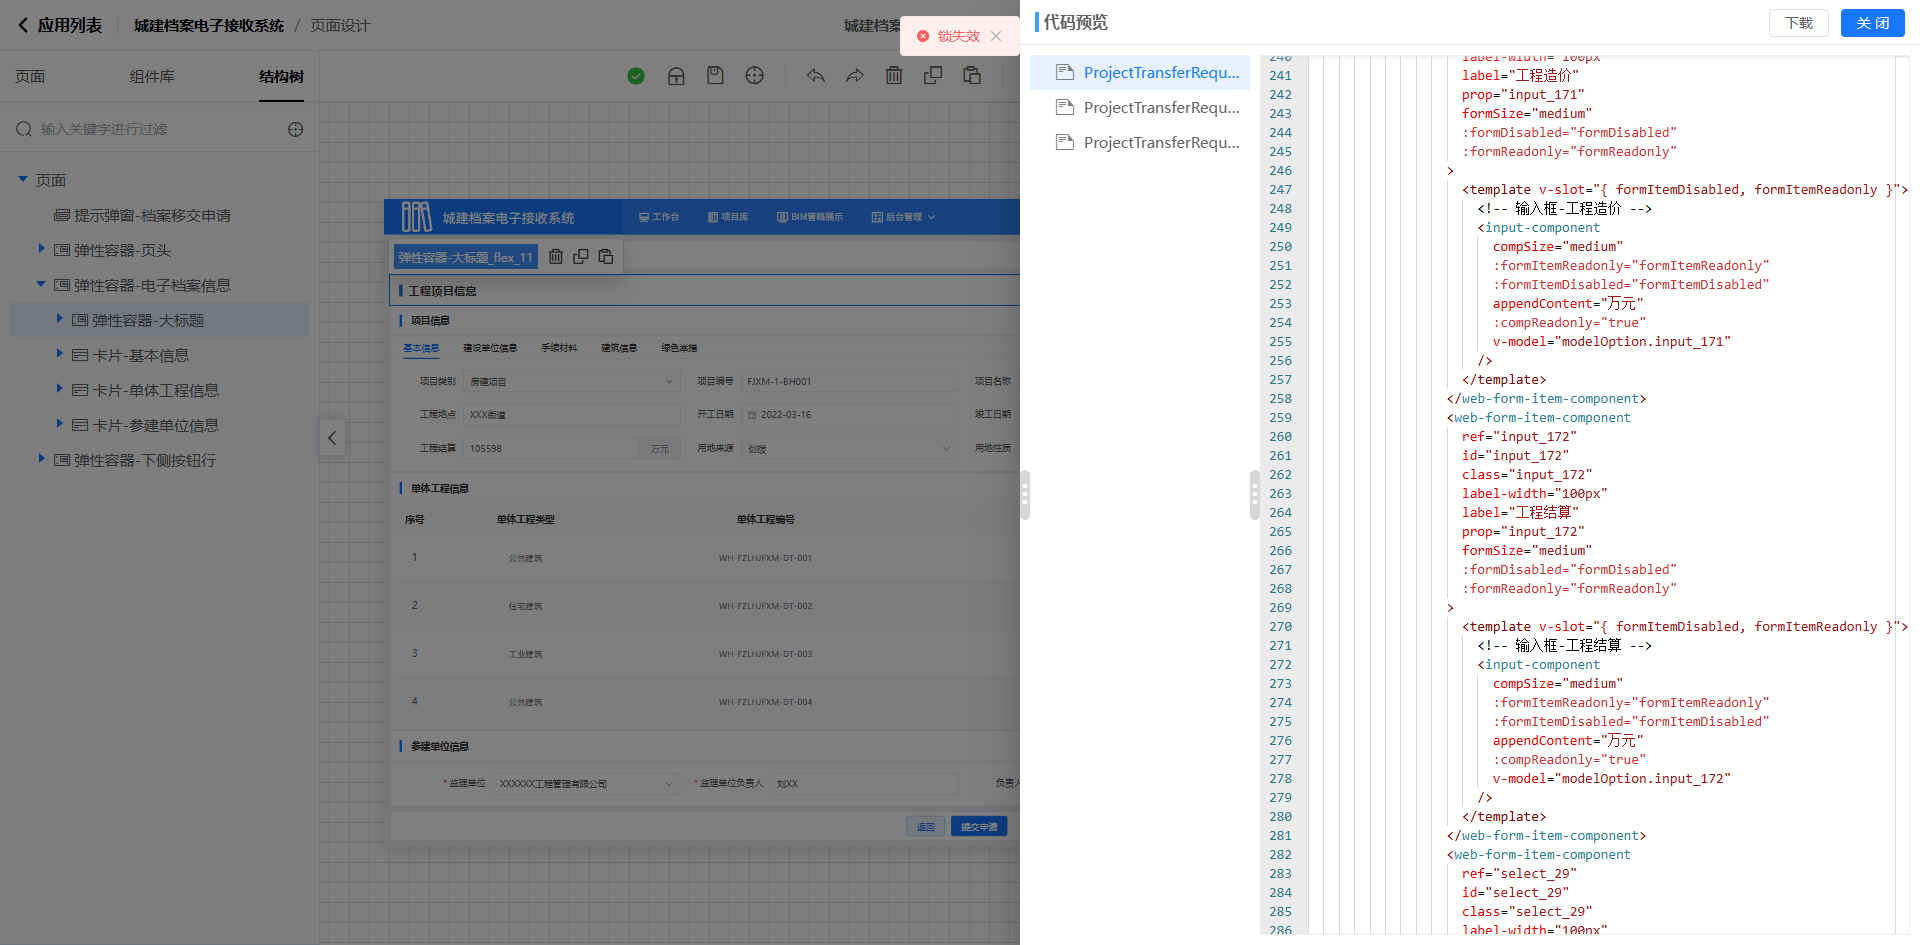Screen dimensions: 1920x945
Task: Expand the 弹性容器-页头 tree node
Action: tap(41, 249)
